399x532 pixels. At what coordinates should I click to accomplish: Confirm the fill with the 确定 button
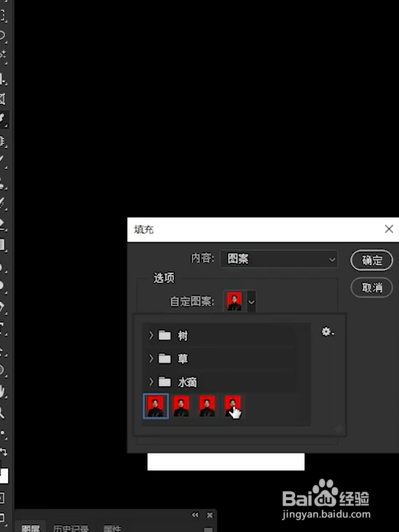[372, 260]
